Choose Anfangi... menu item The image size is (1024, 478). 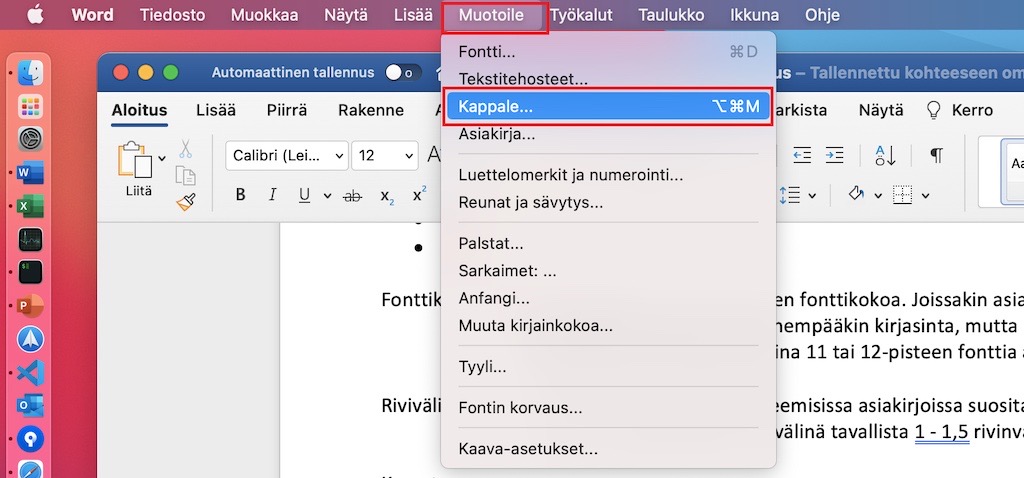point(608,298)
